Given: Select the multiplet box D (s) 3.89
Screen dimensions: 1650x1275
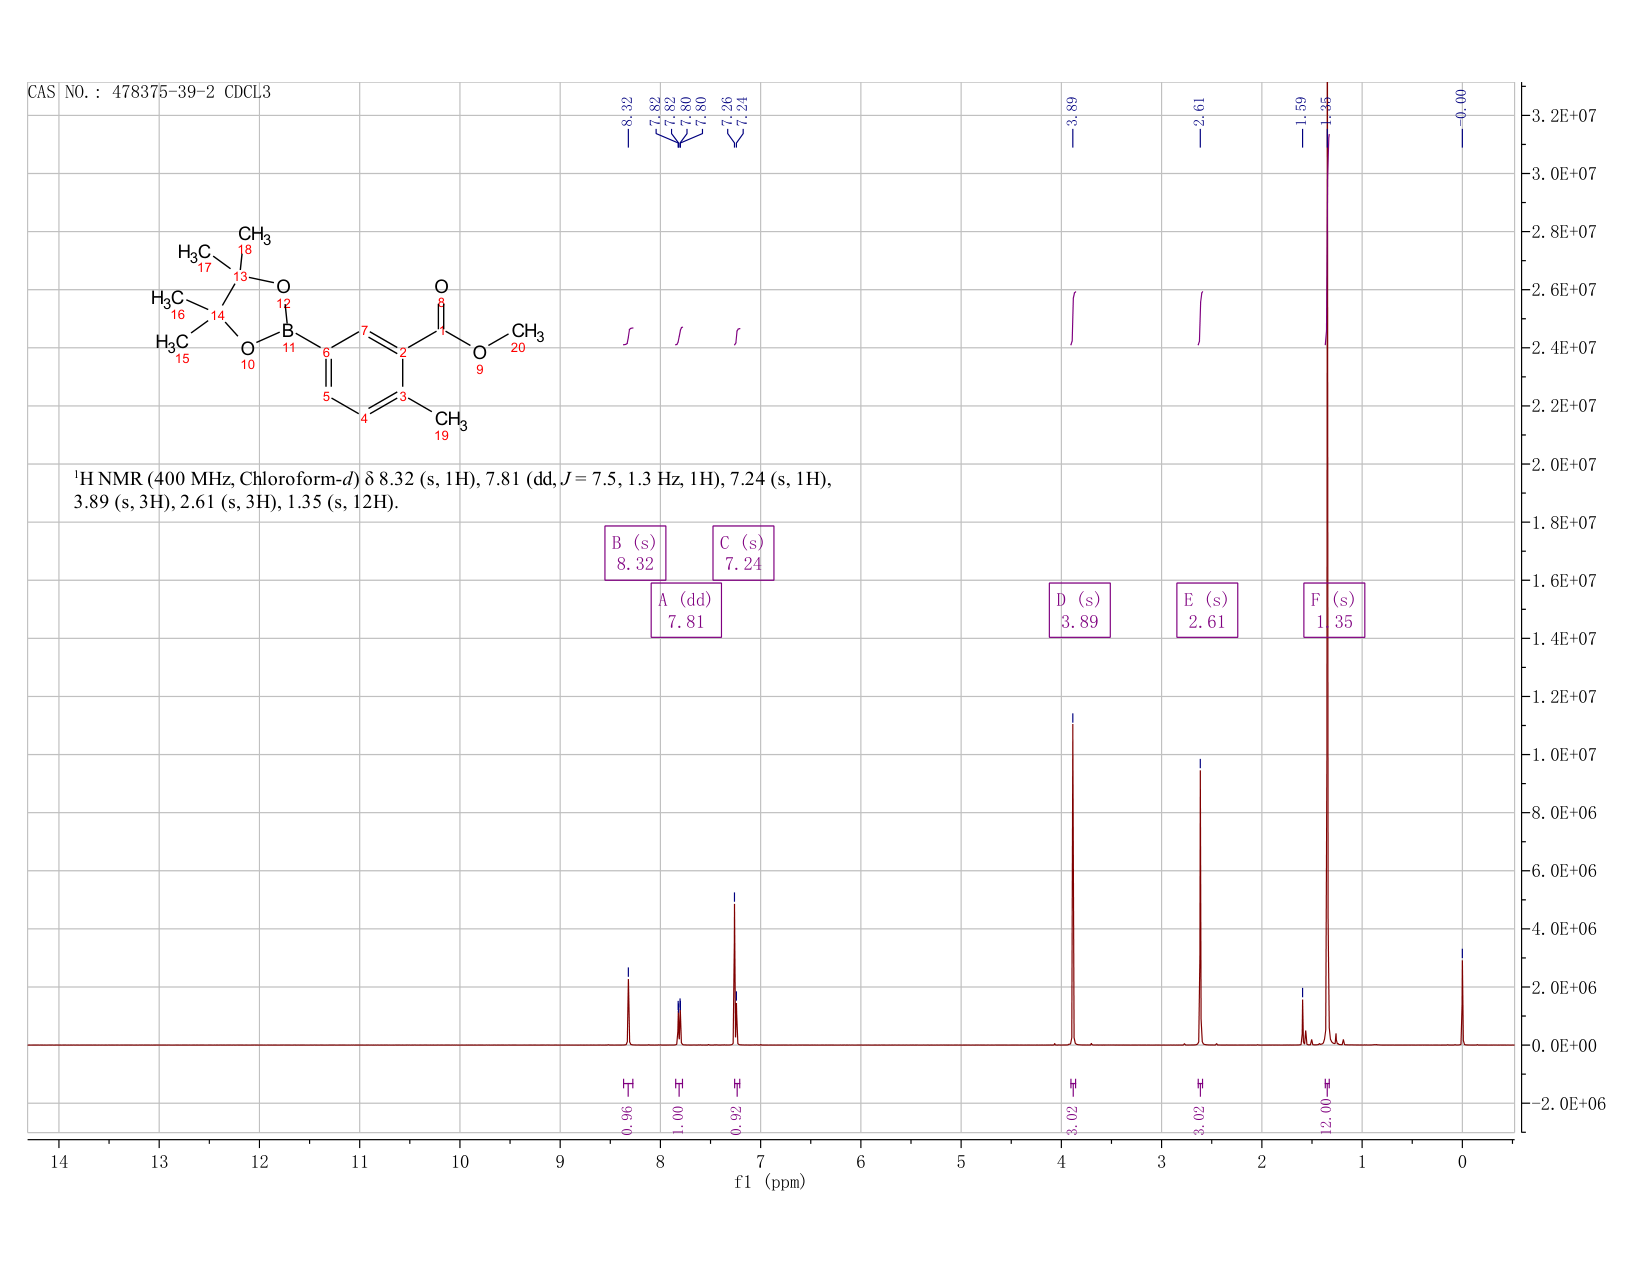Looking at the screenshot, I should (1080, 610).
